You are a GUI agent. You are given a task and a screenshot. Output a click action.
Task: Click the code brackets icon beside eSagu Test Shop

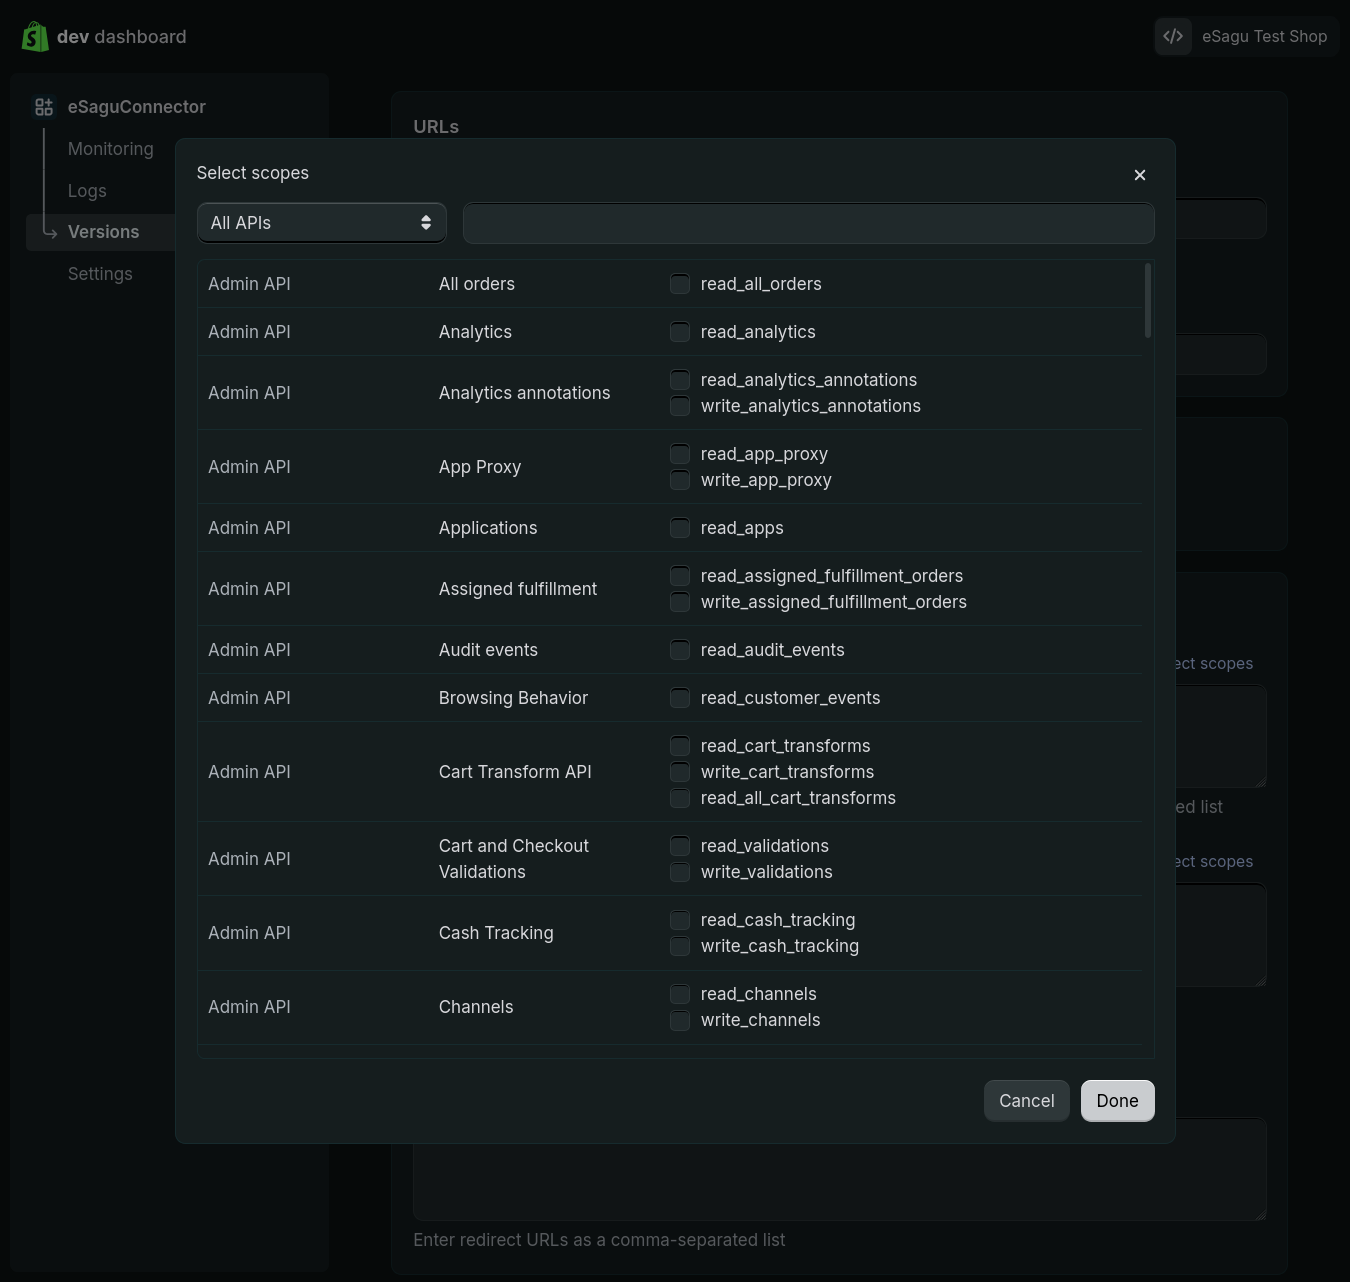[1173, 36]
